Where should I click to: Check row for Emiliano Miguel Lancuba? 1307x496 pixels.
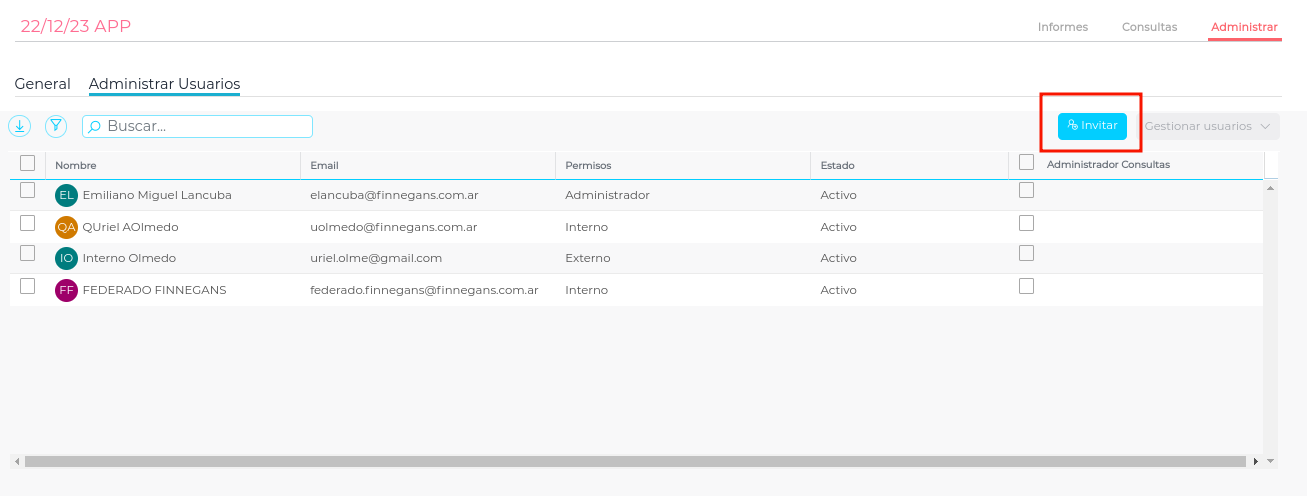coord(28,190)
